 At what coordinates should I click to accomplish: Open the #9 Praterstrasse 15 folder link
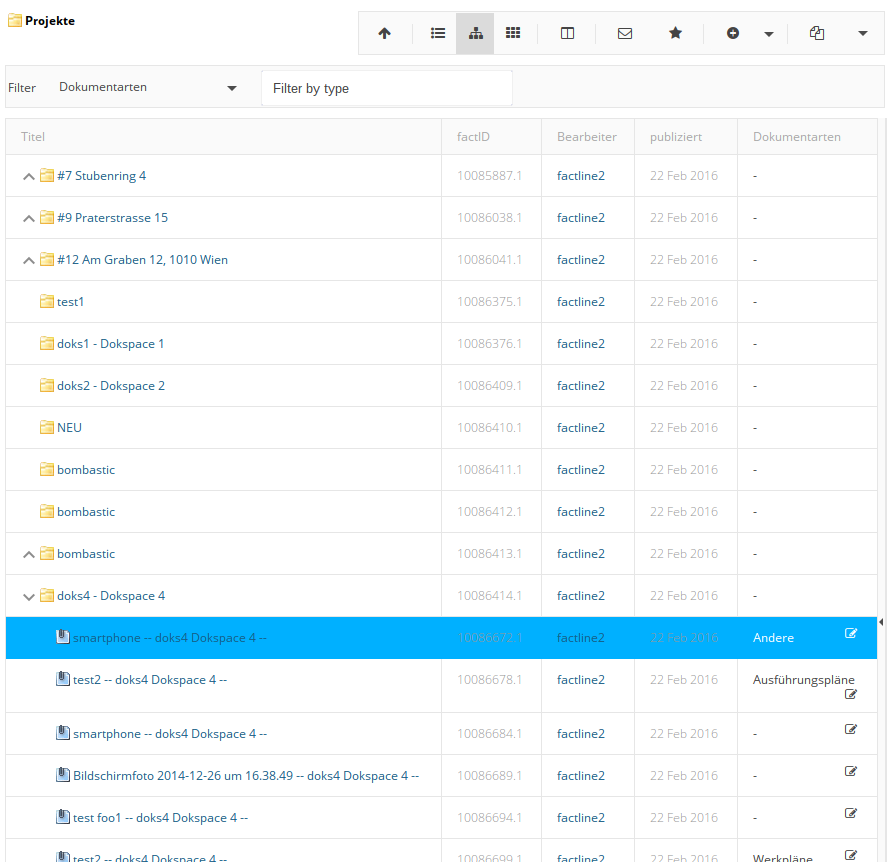tap(112, 218)
